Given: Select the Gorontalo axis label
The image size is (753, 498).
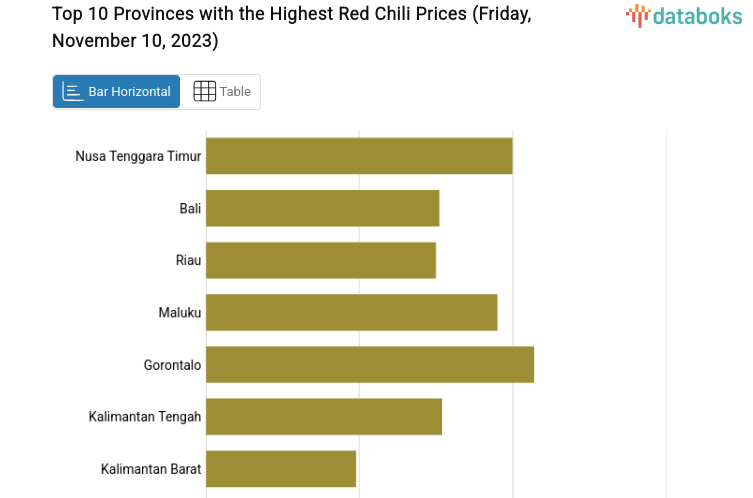Looking at the screenshot, I should click(x=172, y=365).
